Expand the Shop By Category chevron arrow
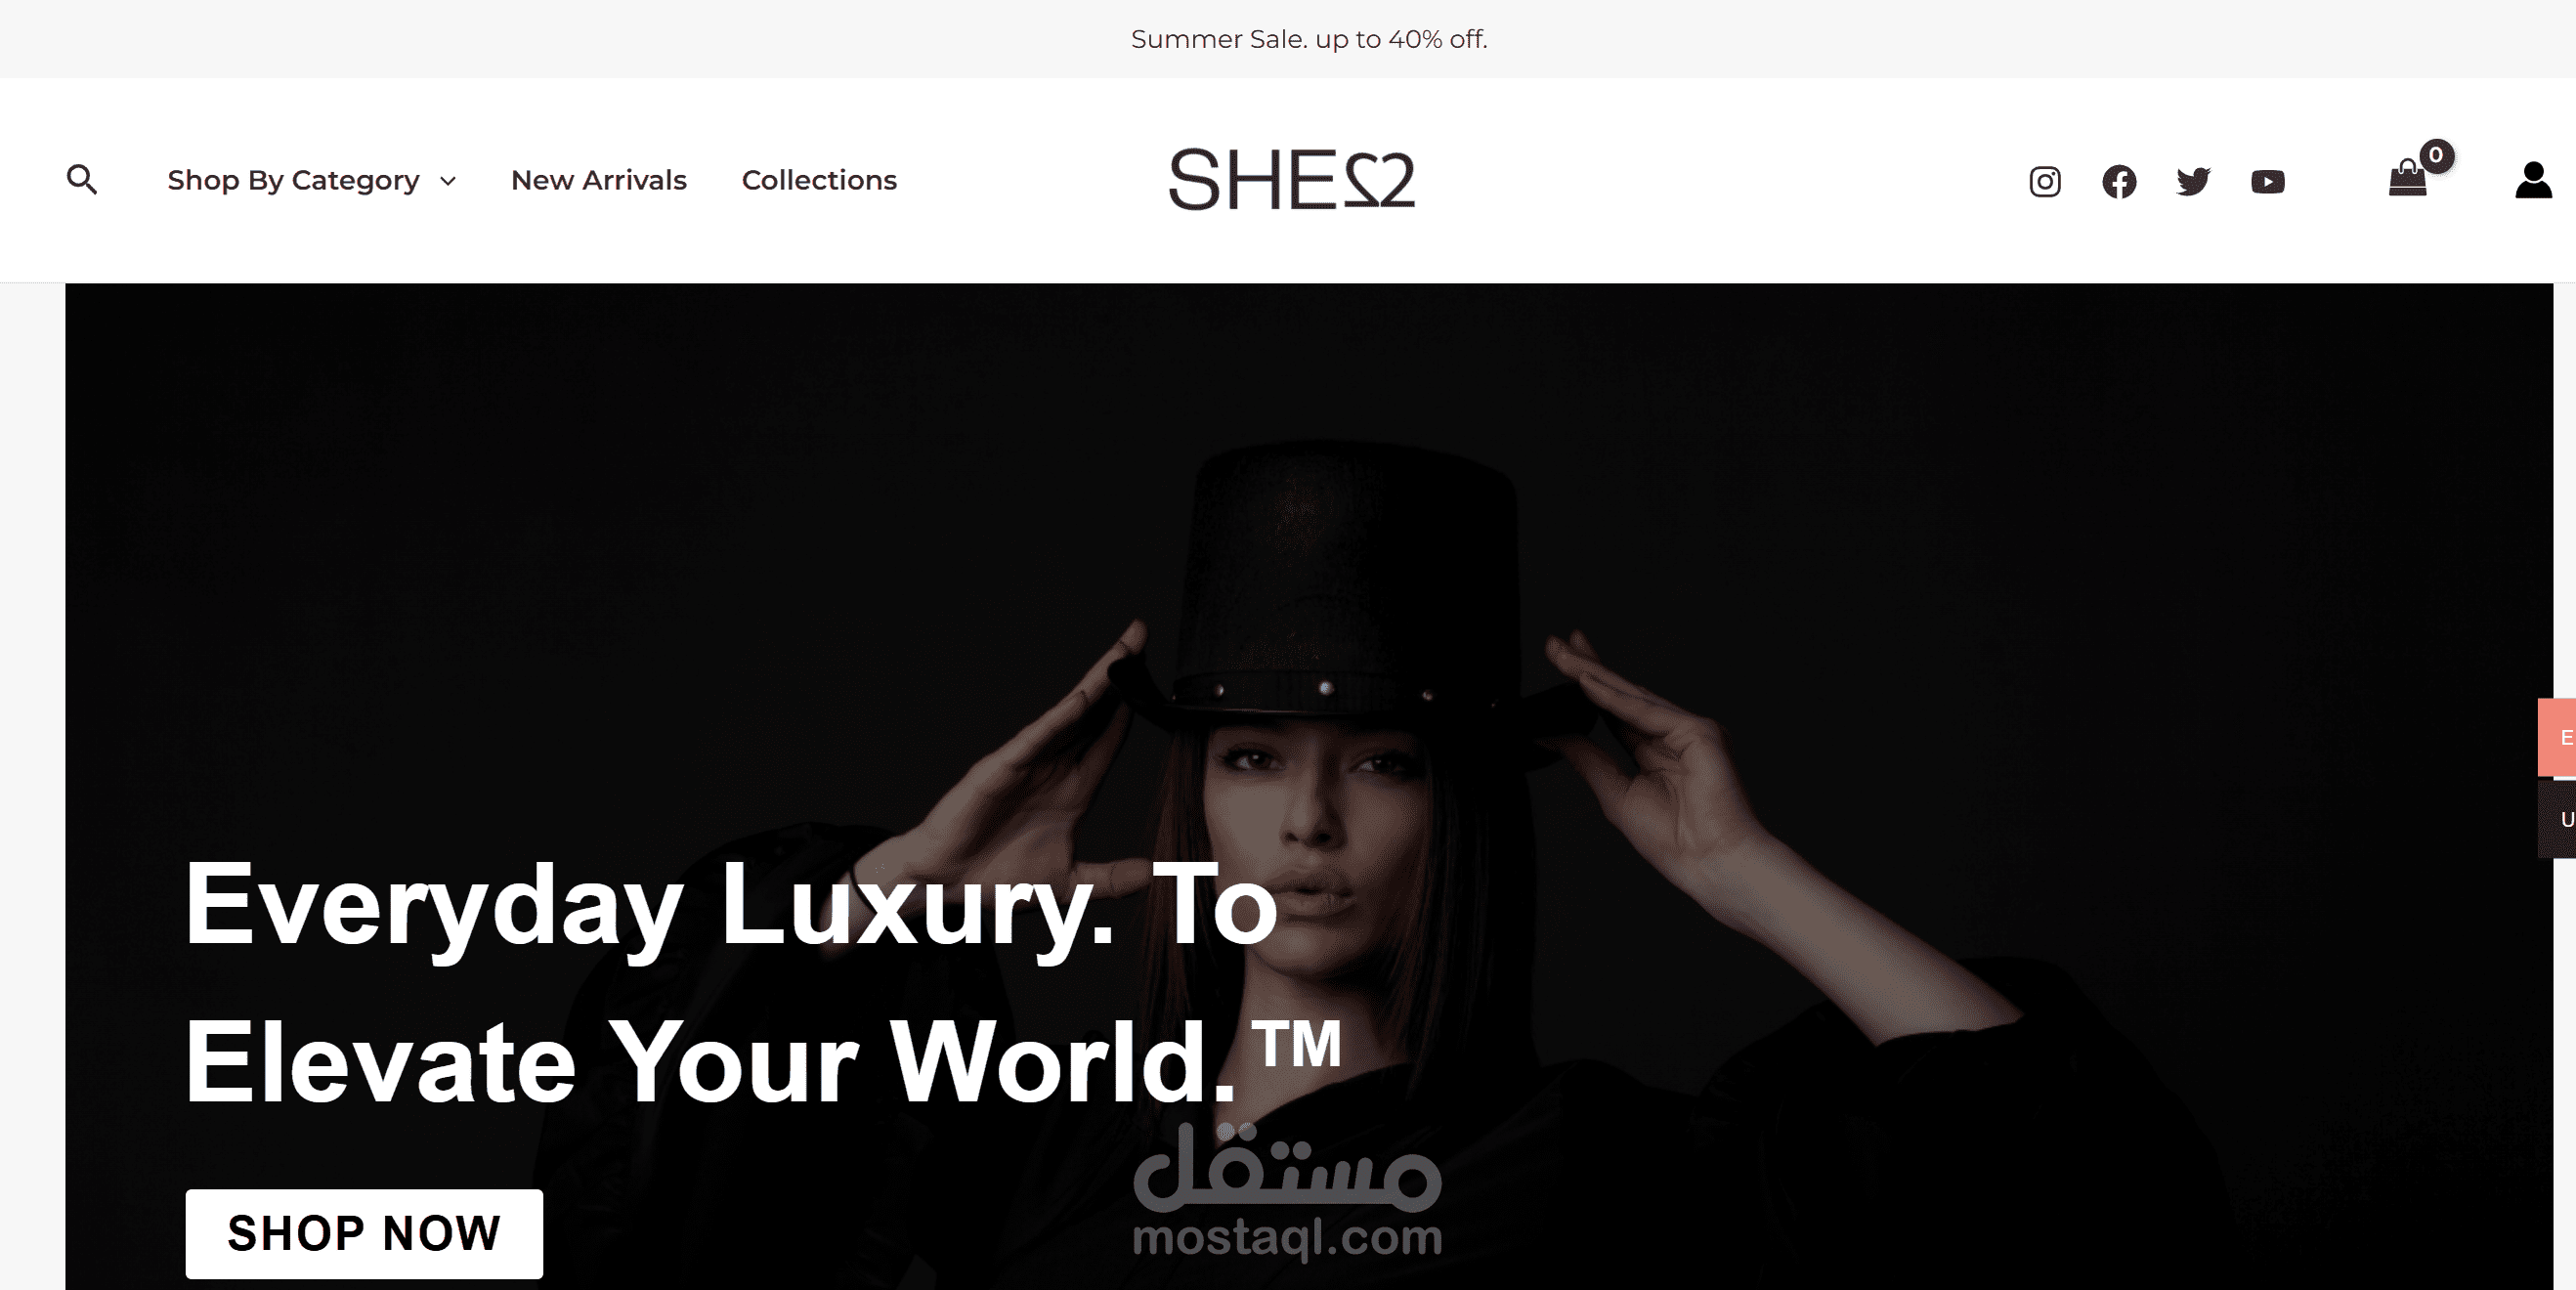 click(448, 181)
